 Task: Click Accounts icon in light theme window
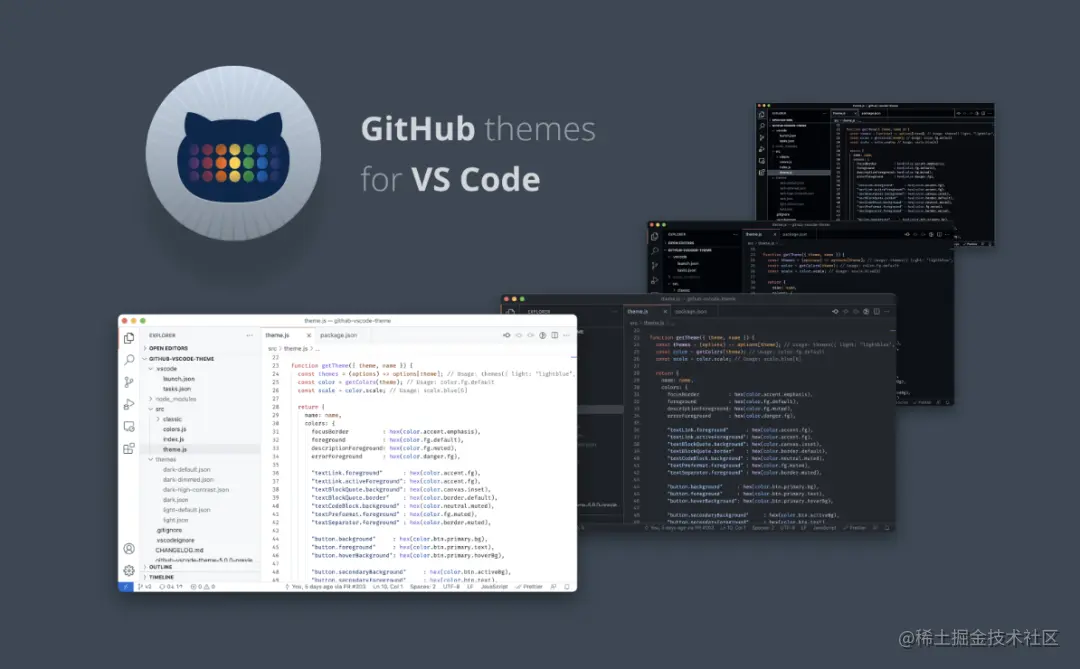tap(129, 548)
